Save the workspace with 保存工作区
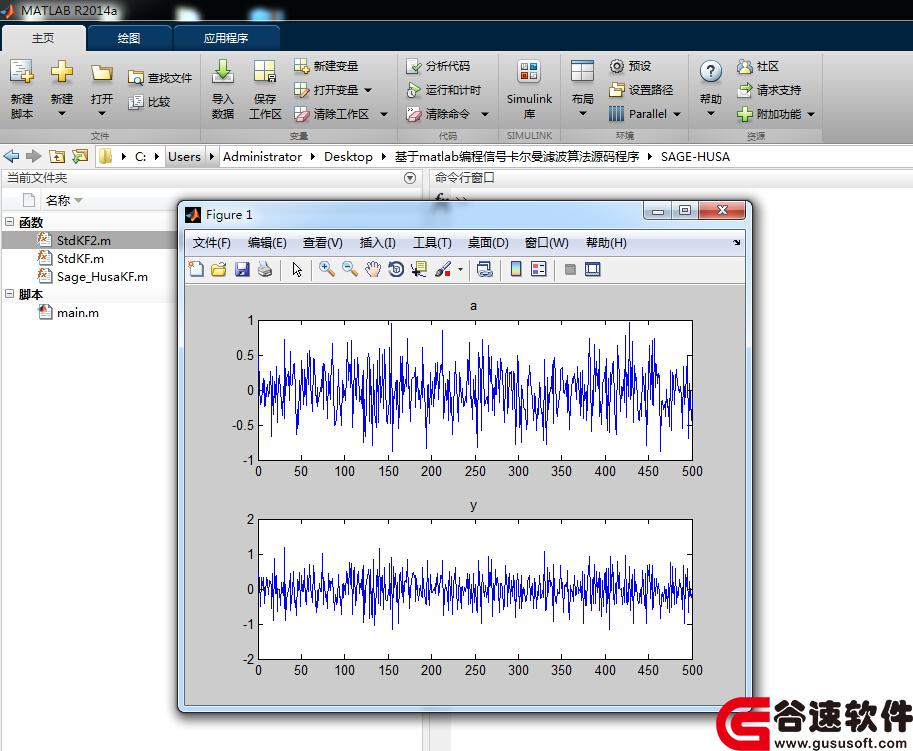This screenshot has height=751, width=913. point(265,89)
